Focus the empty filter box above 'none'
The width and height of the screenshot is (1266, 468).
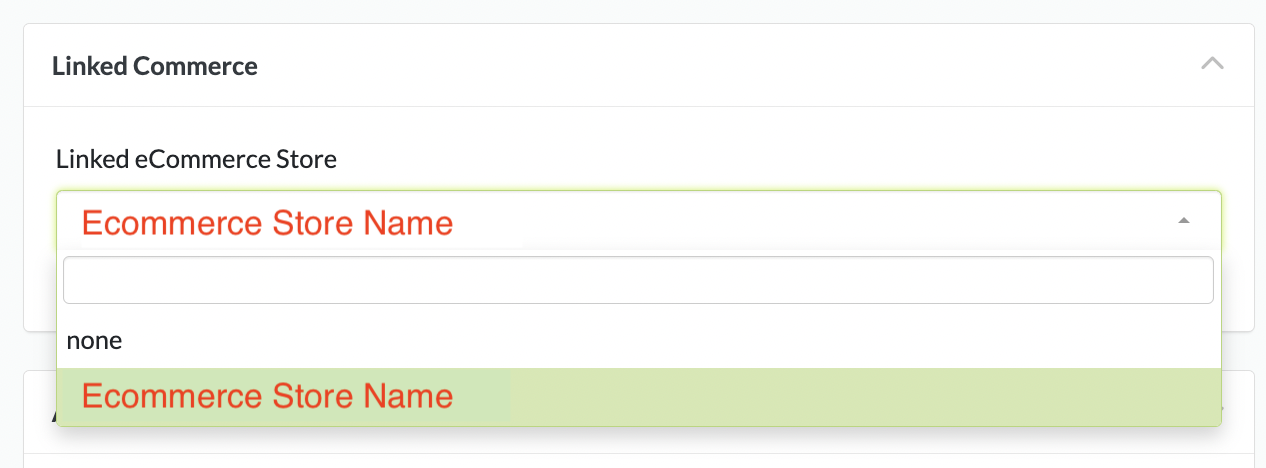pos(638,280)
